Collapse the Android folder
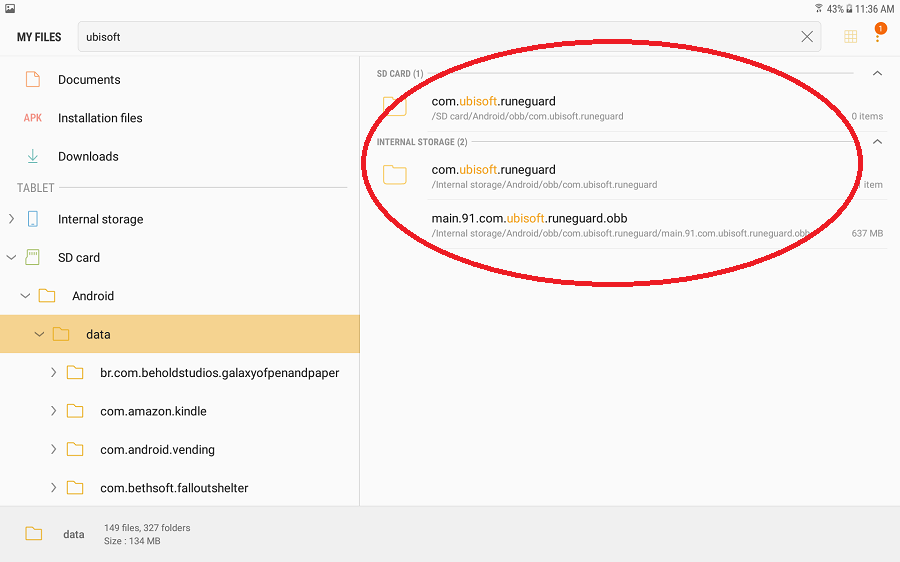 tap(25, 296)
